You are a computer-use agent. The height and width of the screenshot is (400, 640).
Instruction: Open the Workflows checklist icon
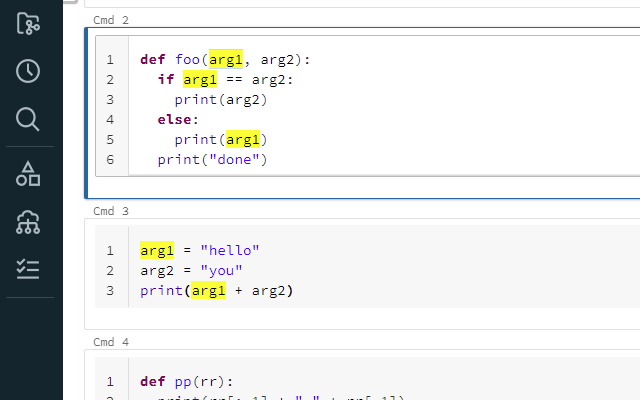click(x=28, y=269)
